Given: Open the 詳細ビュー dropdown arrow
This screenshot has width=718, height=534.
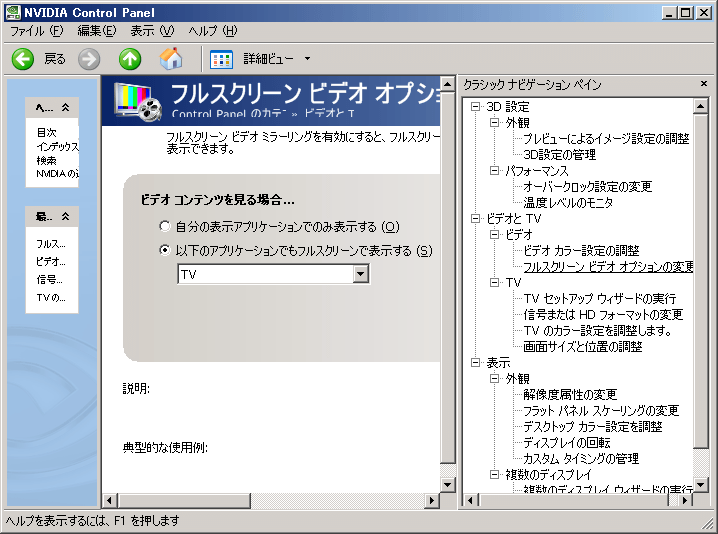Looking at the screenshot, I should click(307, 59).
